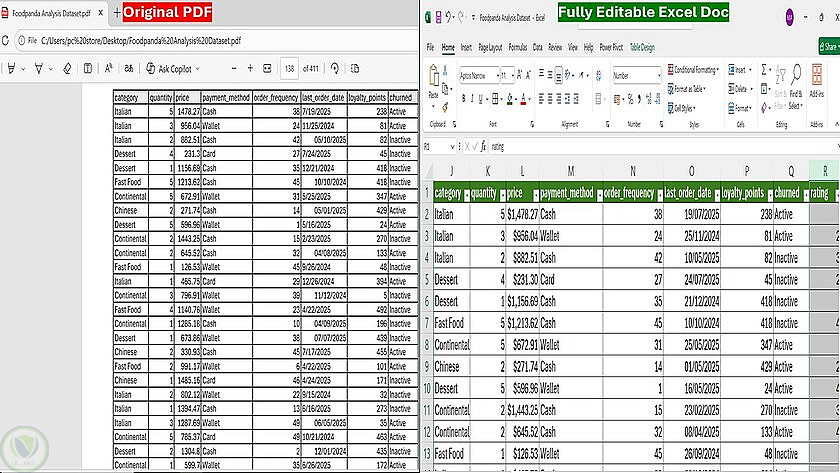Open the Format as Table dropdown
Screen dimensions: 840x473
687,88
